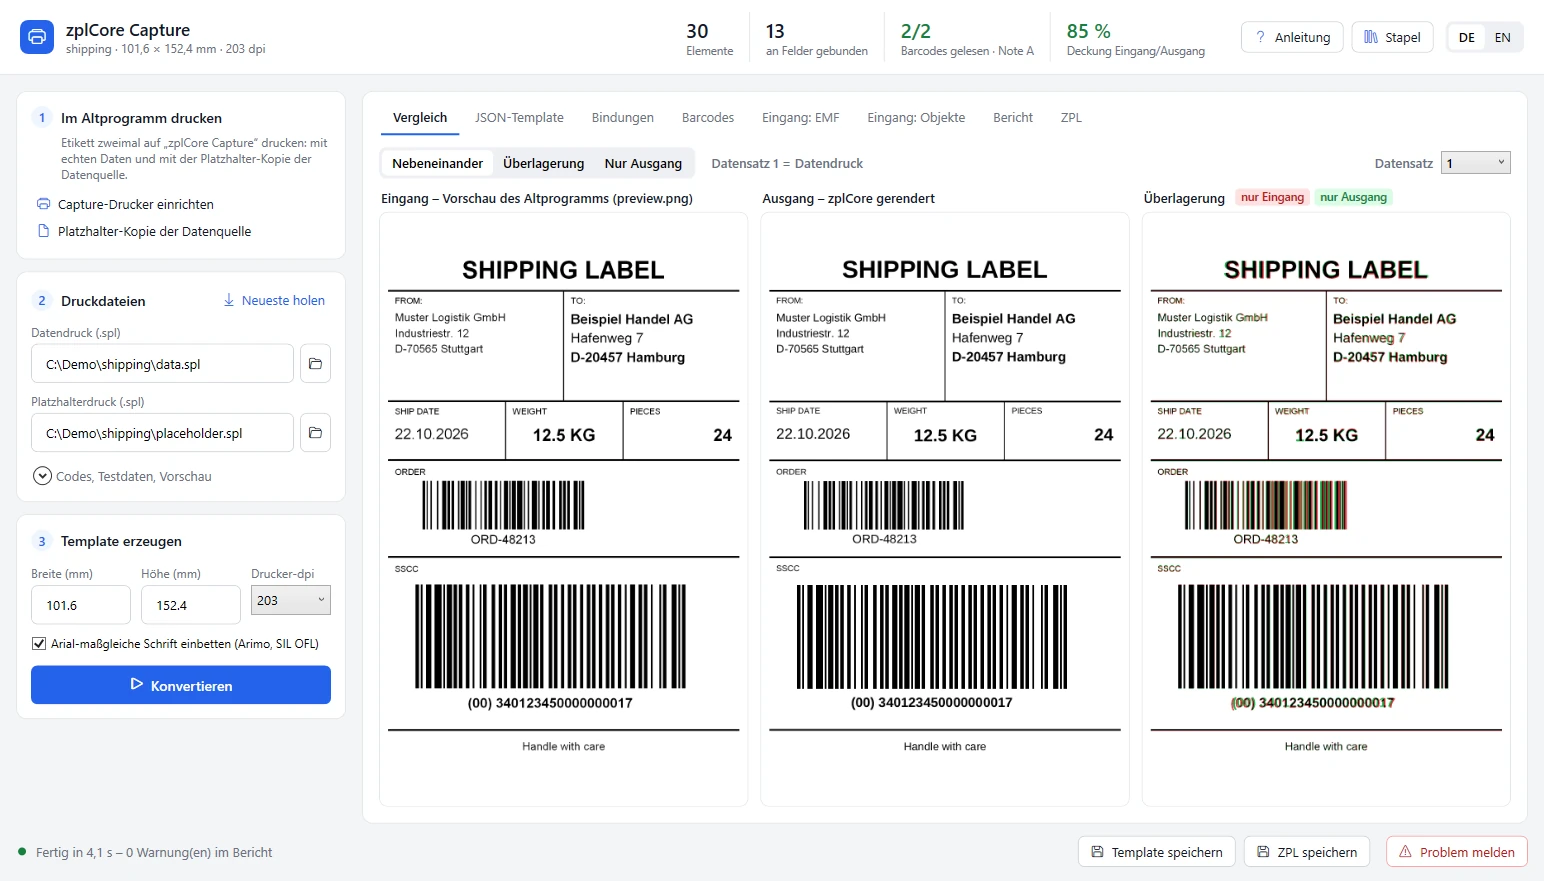Toggle Arial-maßgleiche Schrift einbetten checkbox
Image resolution: width=1544 pixels, height=881 pixels.
click(x=39, y=644)
